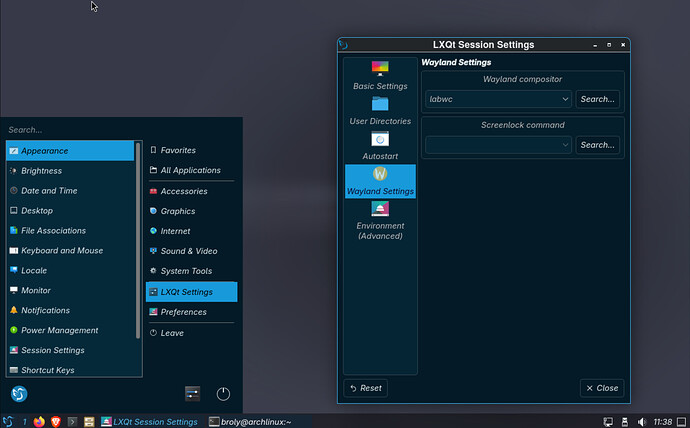Open Accessories category
The width and height of the screenshot is (690, 428).
191,191
